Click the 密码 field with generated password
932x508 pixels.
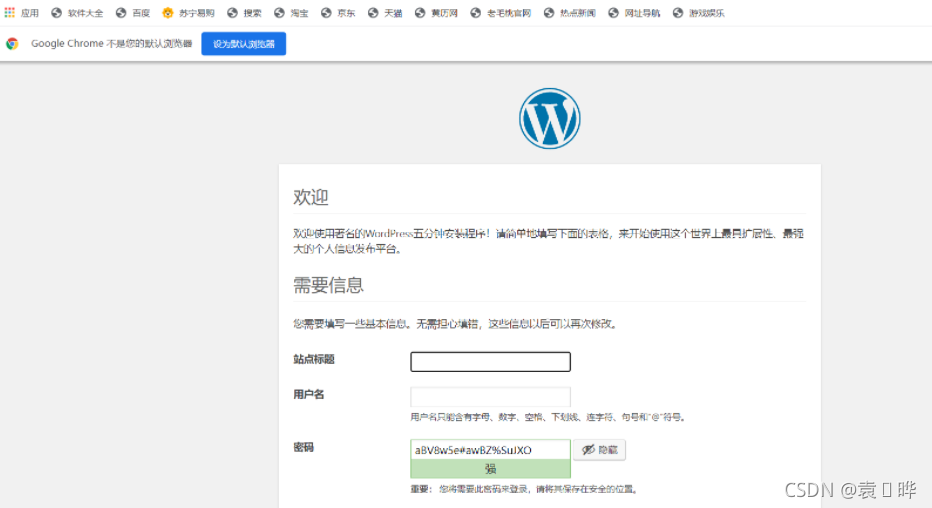click(x=490, y=450)
